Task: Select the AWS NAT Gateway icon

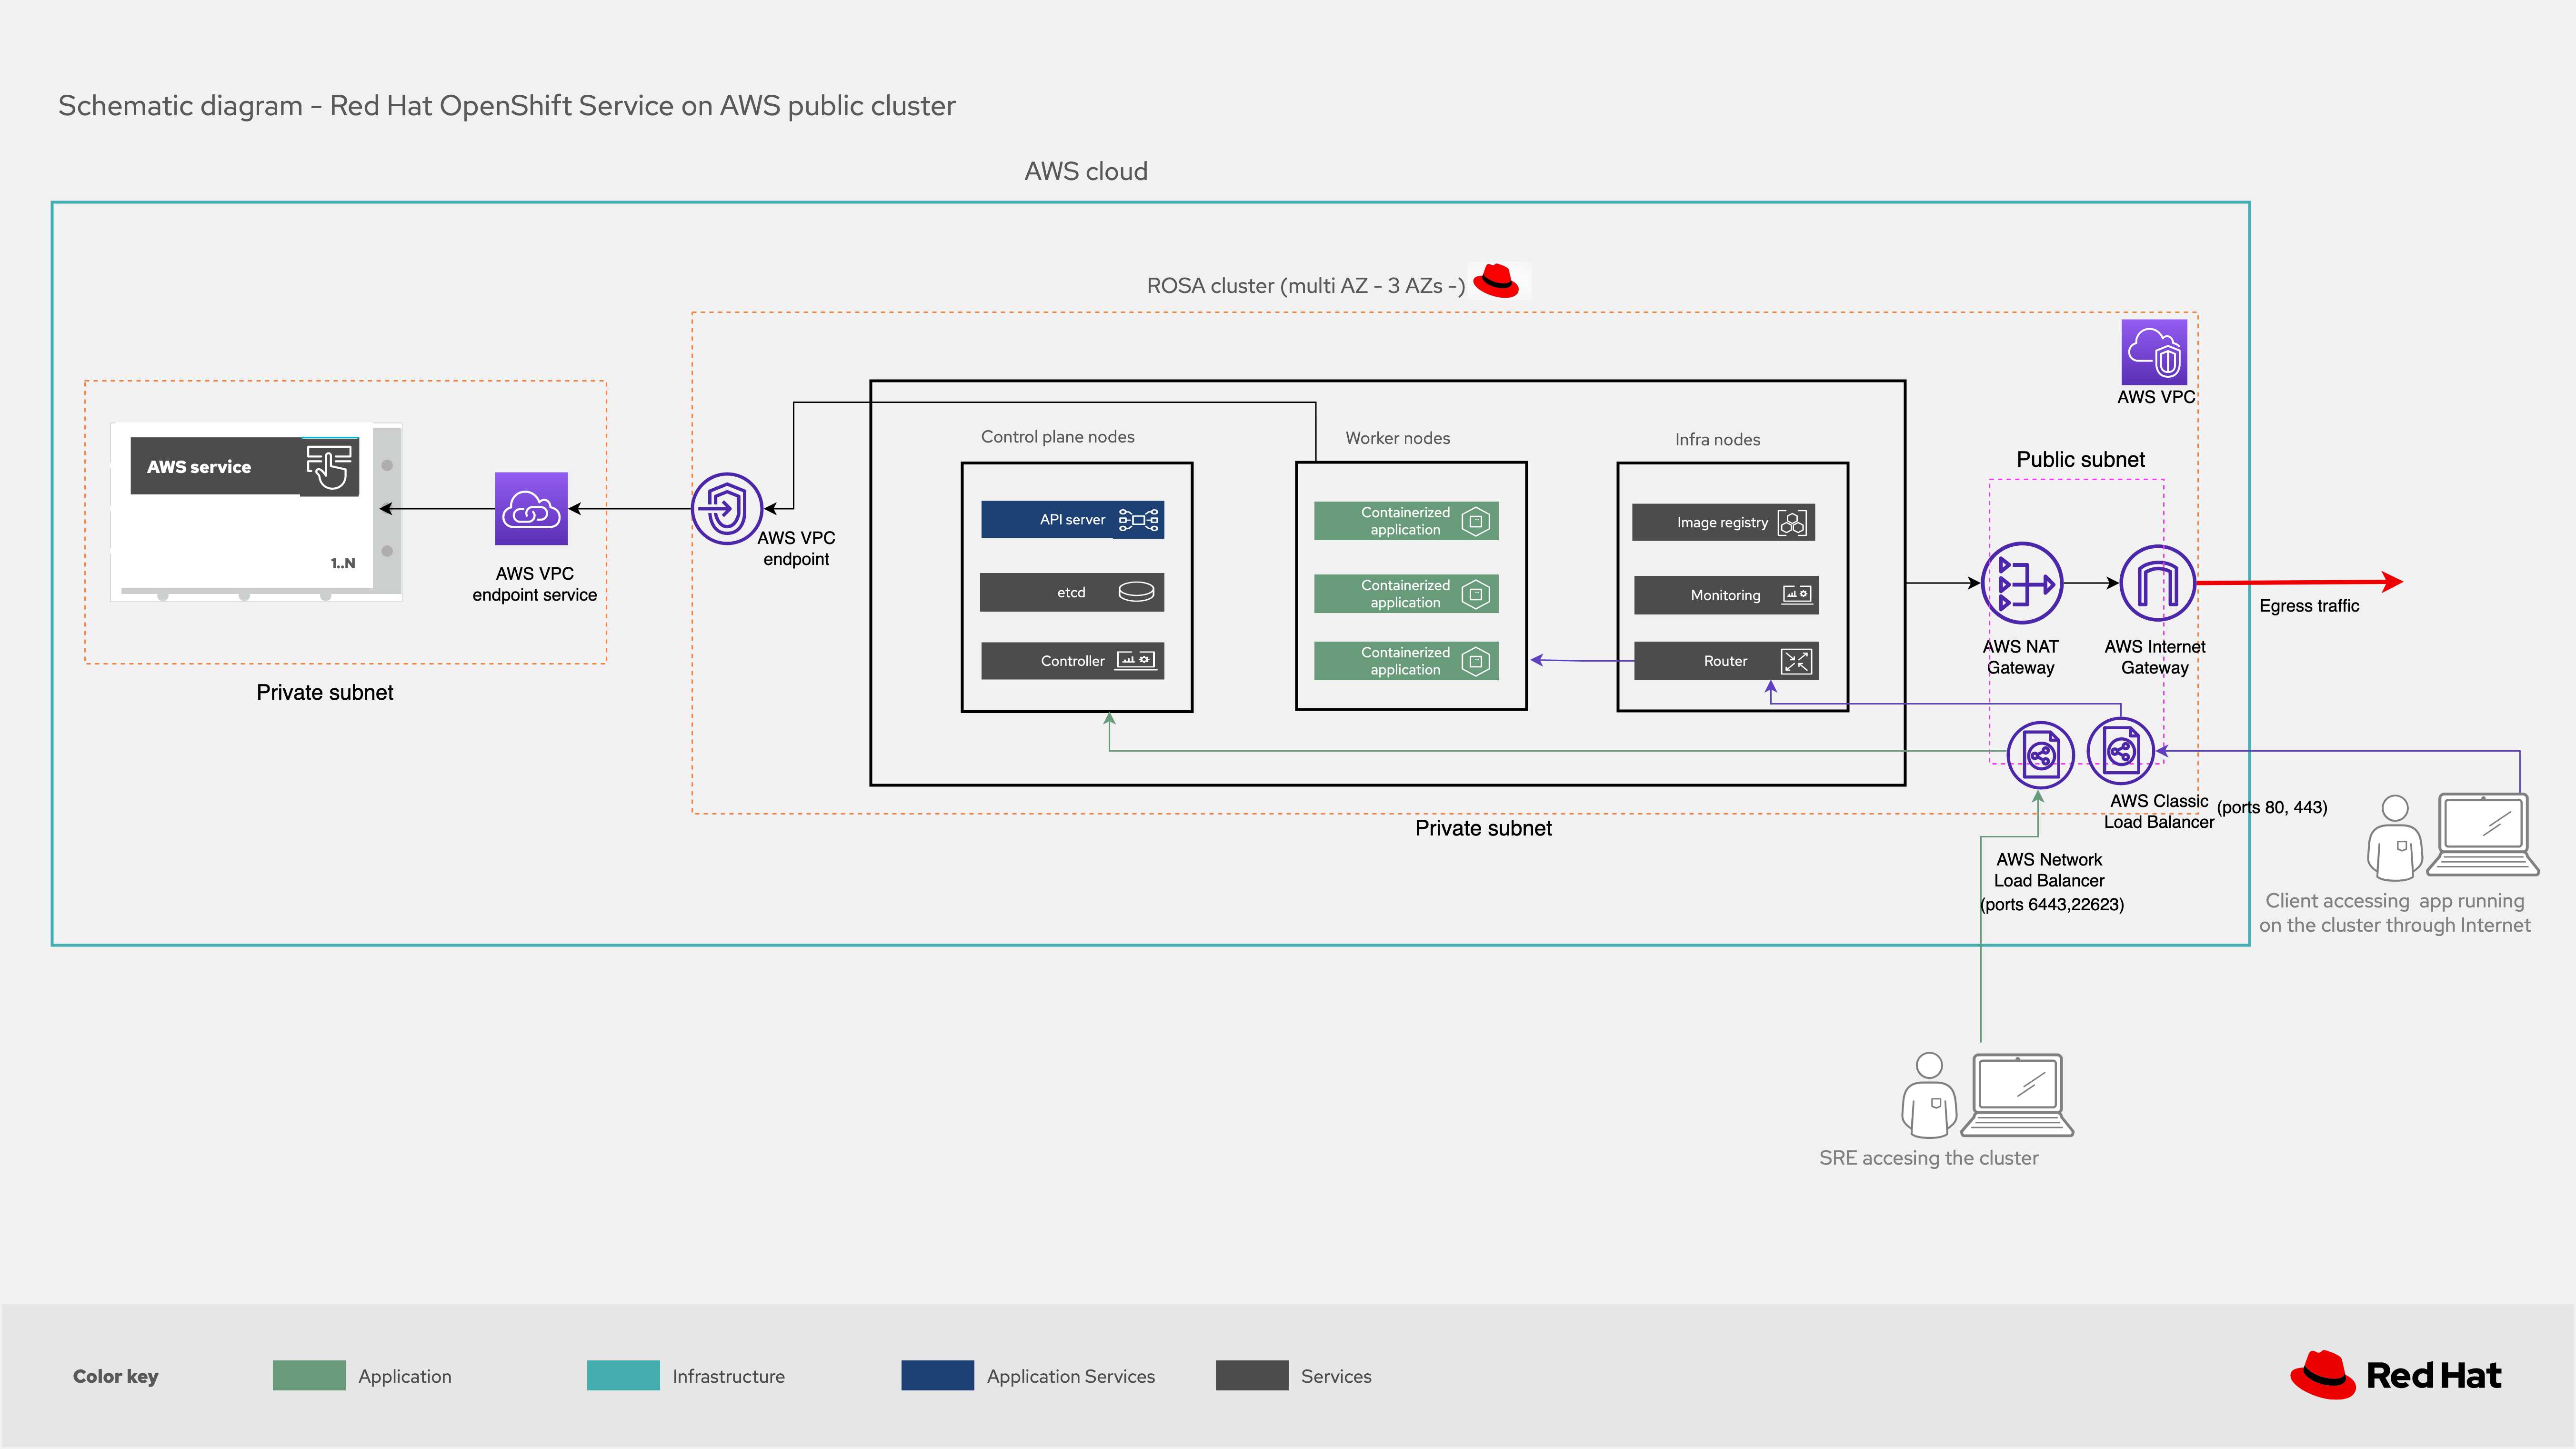Action: 2021,583
